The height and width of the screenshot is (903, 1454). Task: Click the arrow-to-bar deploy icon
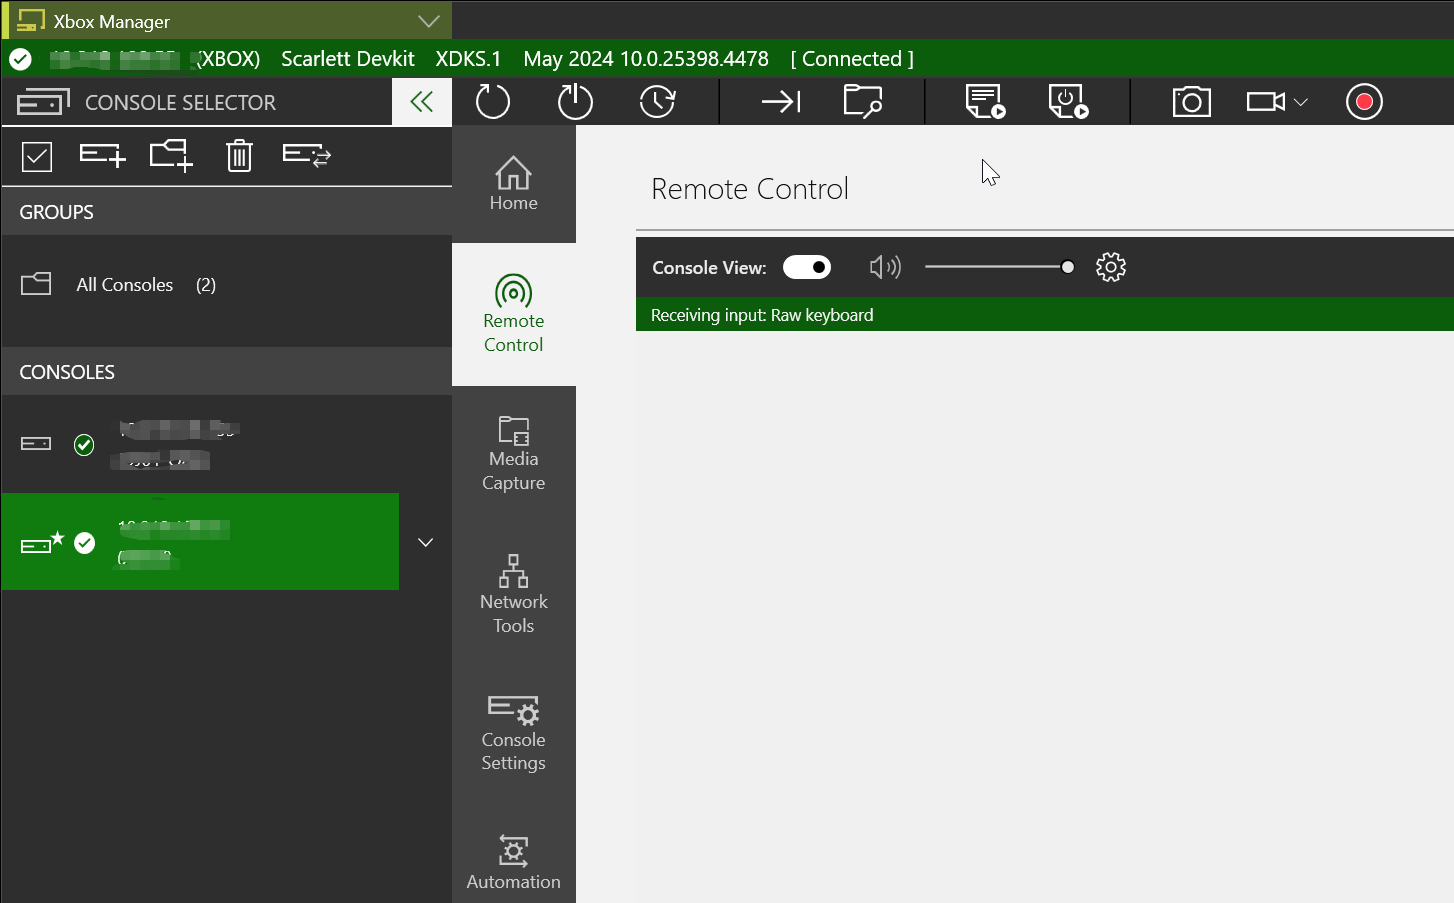[781, 101]
